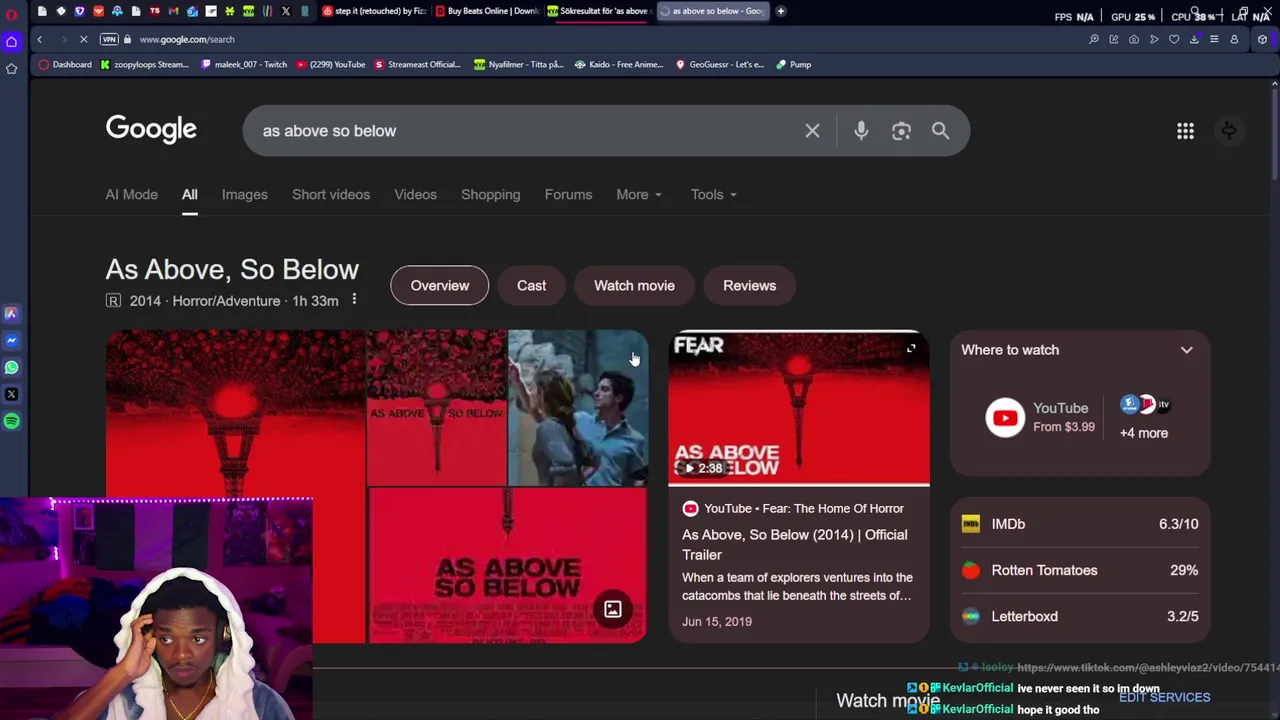Open the couple movie still image

[x=578, y=408]
